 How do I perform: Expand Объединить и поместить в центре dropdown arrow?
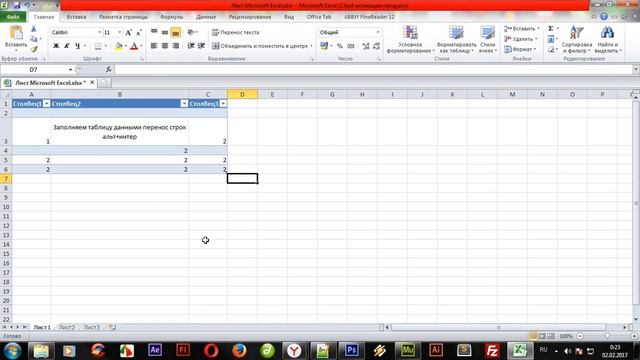(x=311, y=46)
